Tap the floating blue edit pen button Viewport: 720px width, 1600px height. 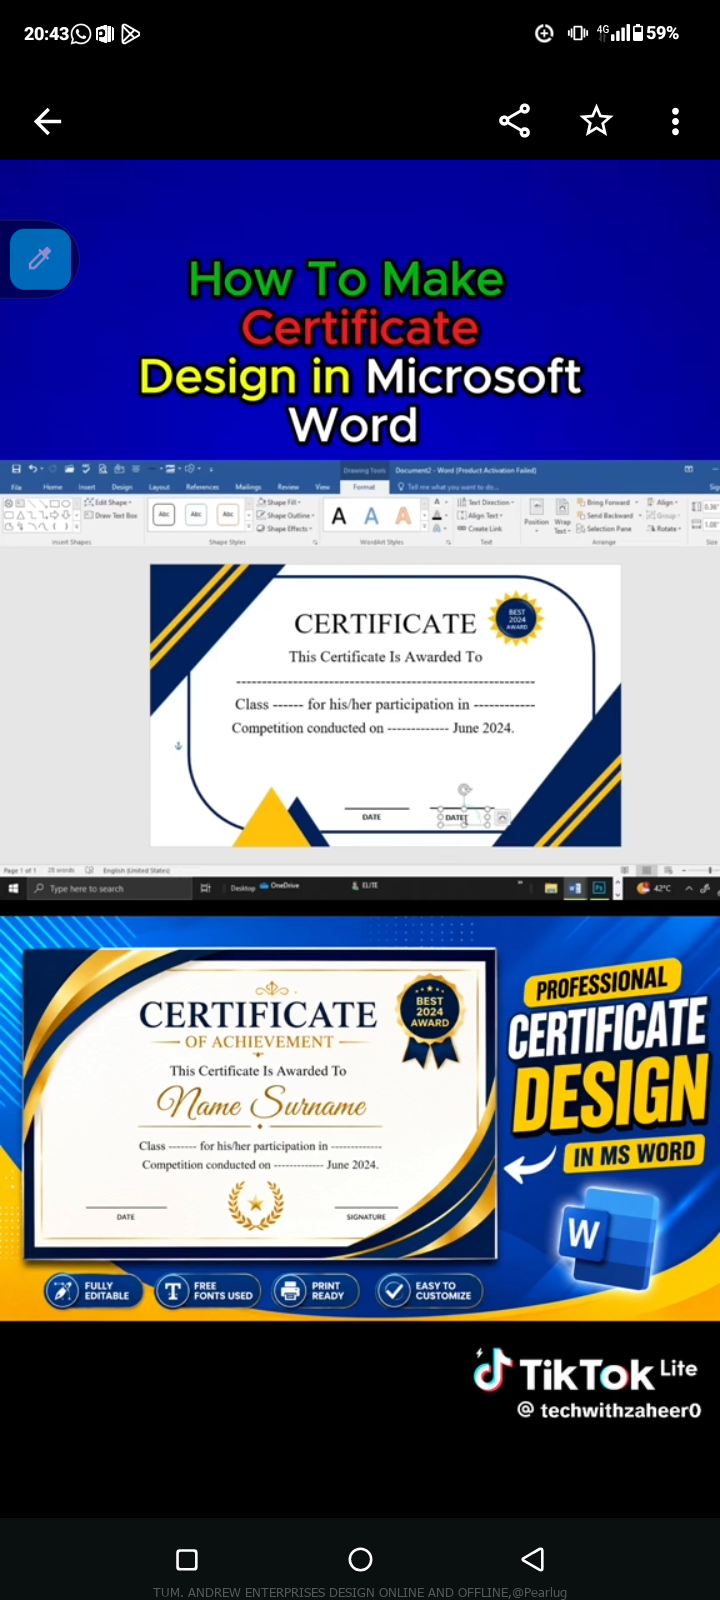40,259
